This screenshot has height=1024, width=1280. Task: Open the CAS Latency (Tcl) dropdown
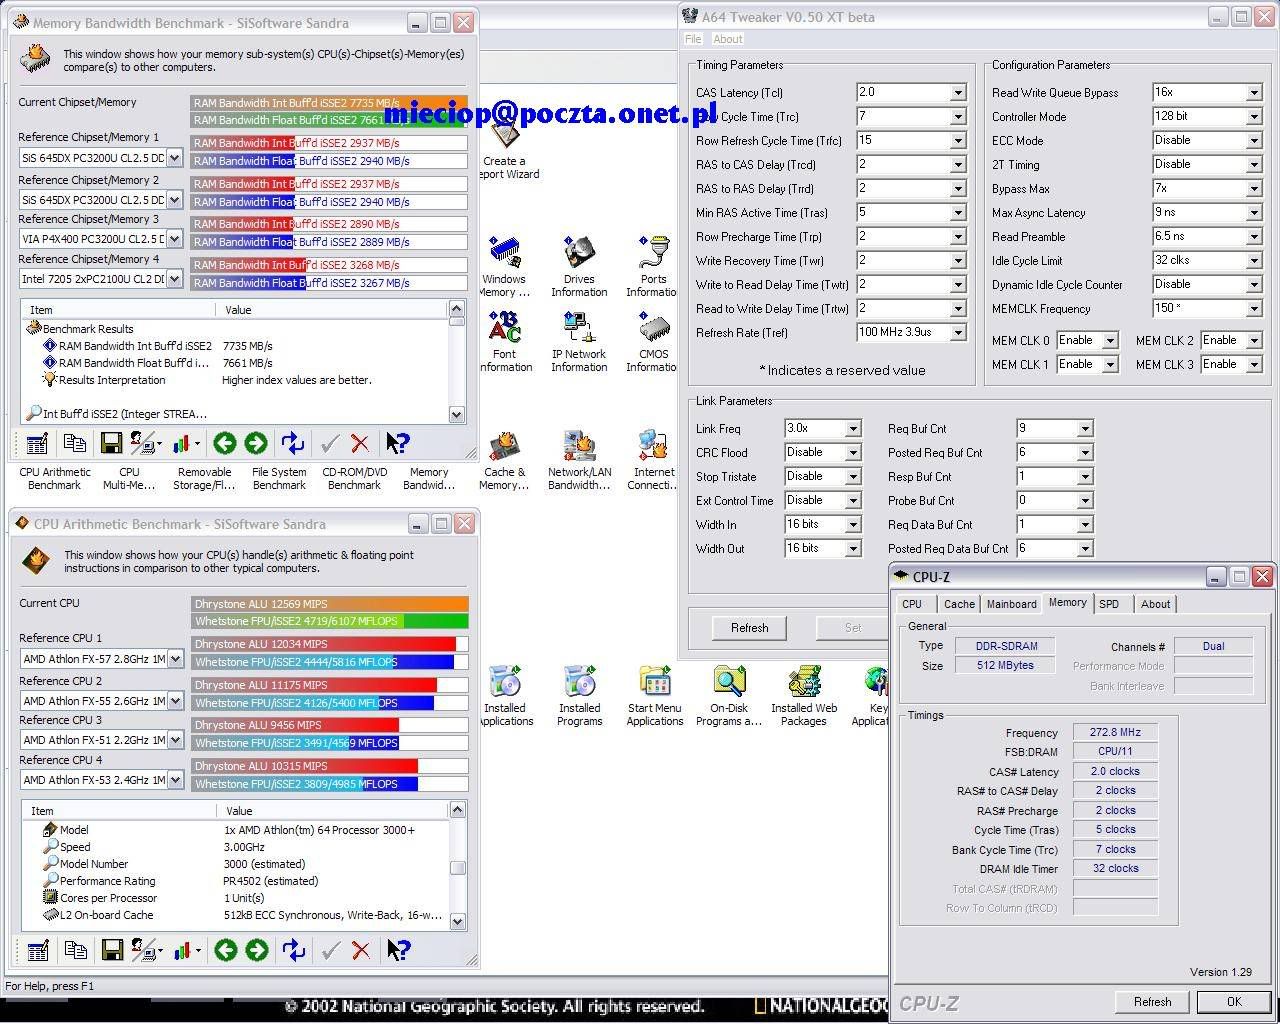957,93
